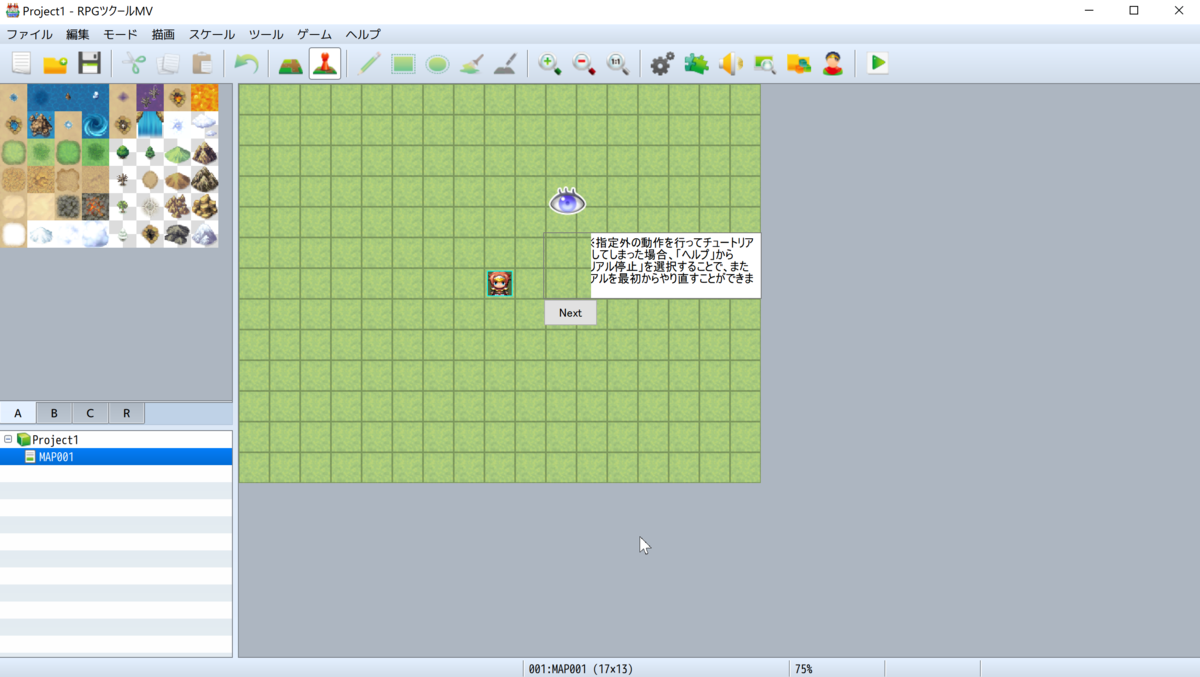Click the blue eye tutorial icon
The width and height of the screenshot is (1200, 677).
pos(567,201)
